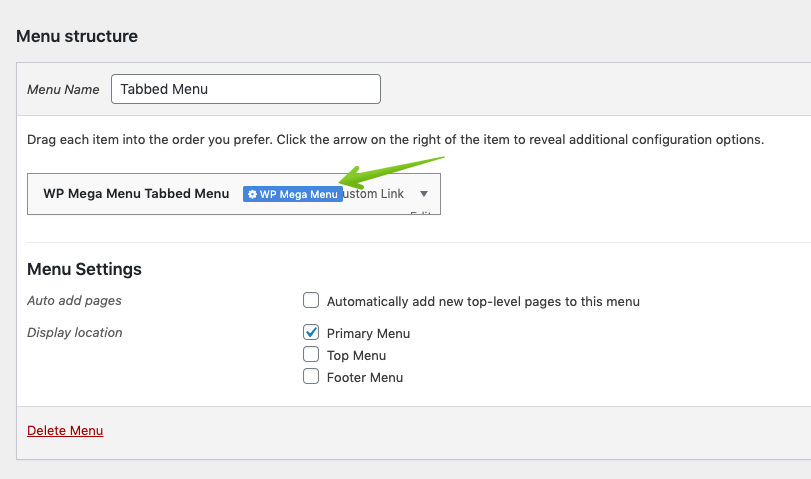Check the Footer Menu display location

click(311, 376)
